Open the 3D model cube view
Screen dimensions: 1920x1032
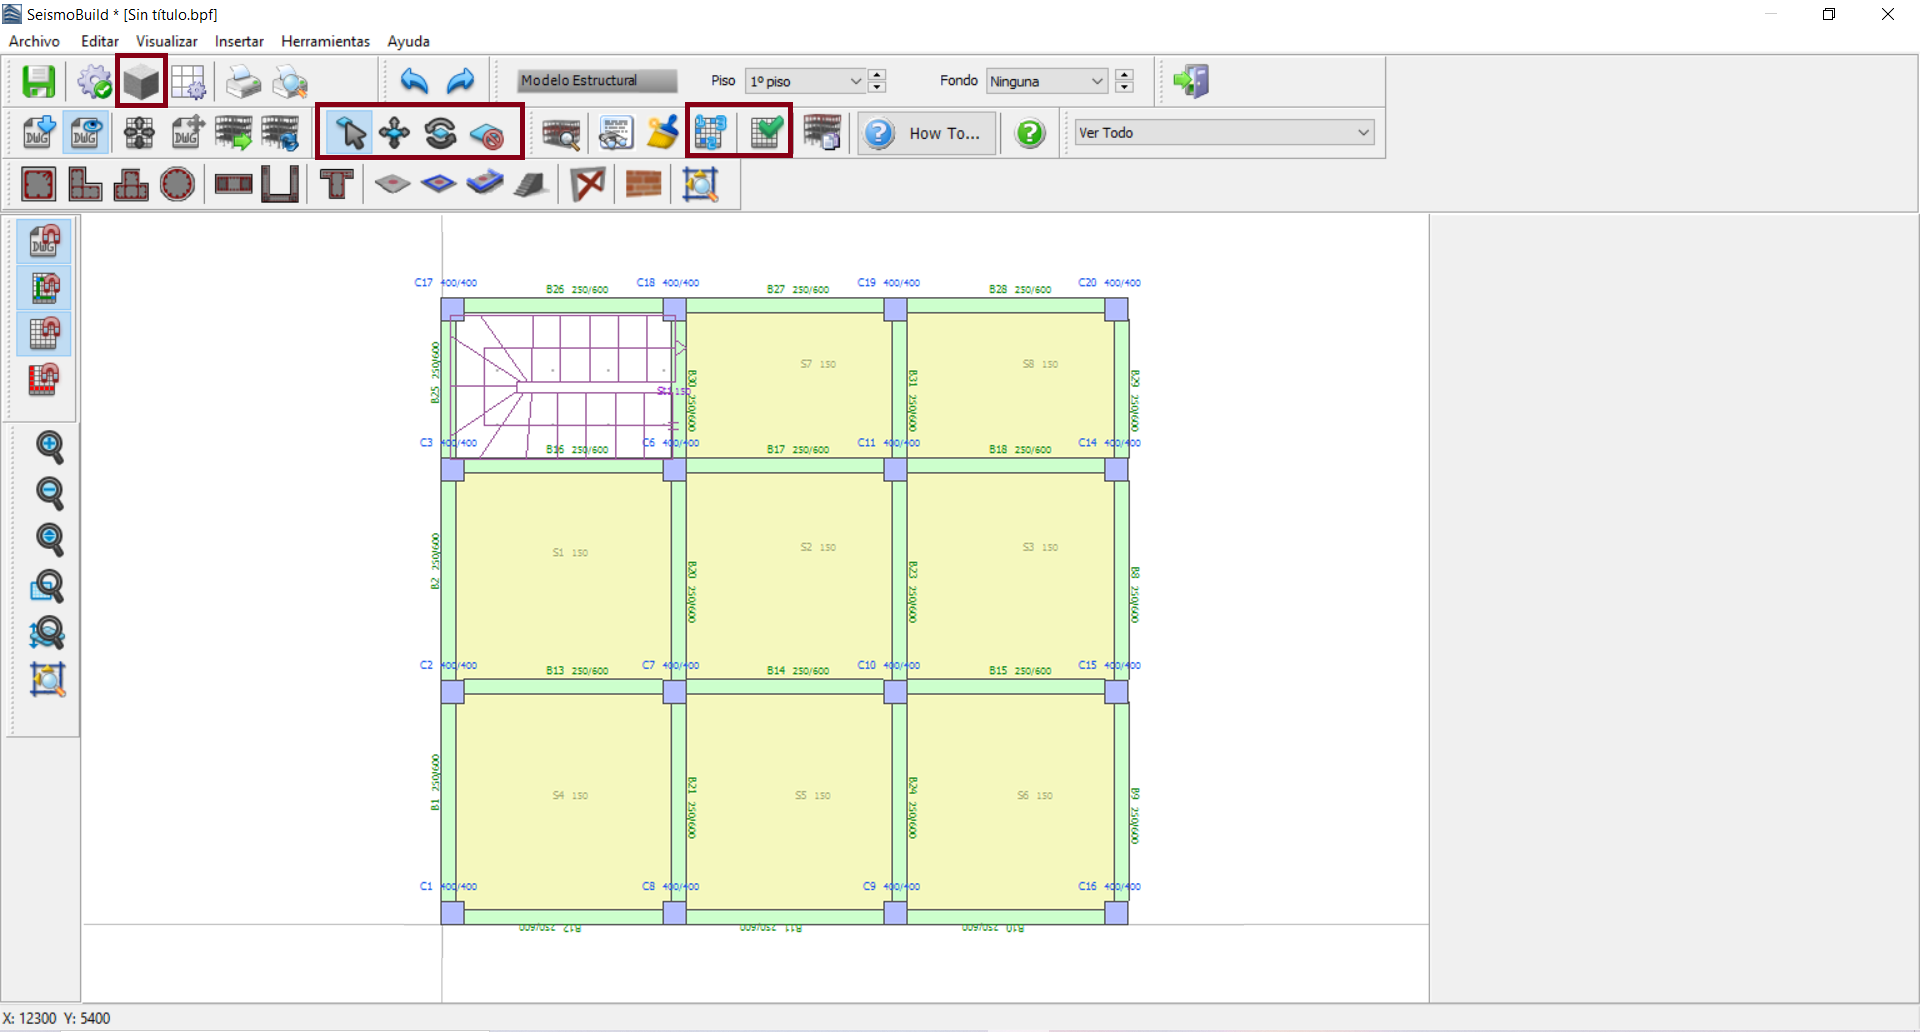click(141, 81)
